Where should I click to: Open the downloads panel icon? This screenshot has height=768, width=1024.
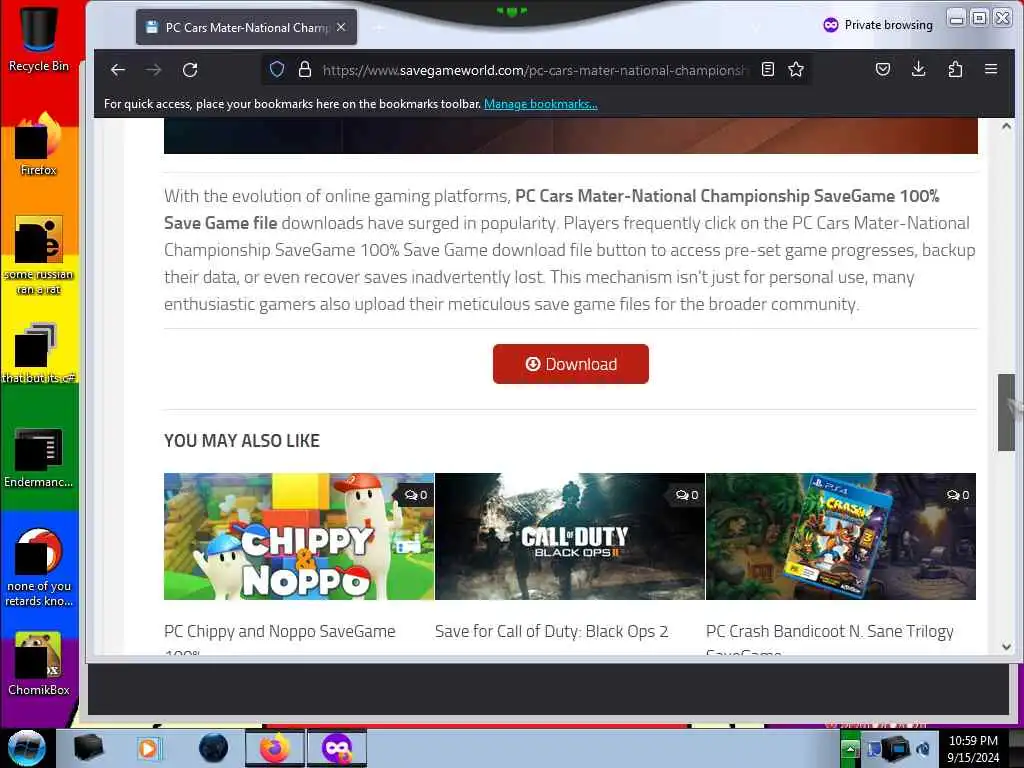pos(918,69)
